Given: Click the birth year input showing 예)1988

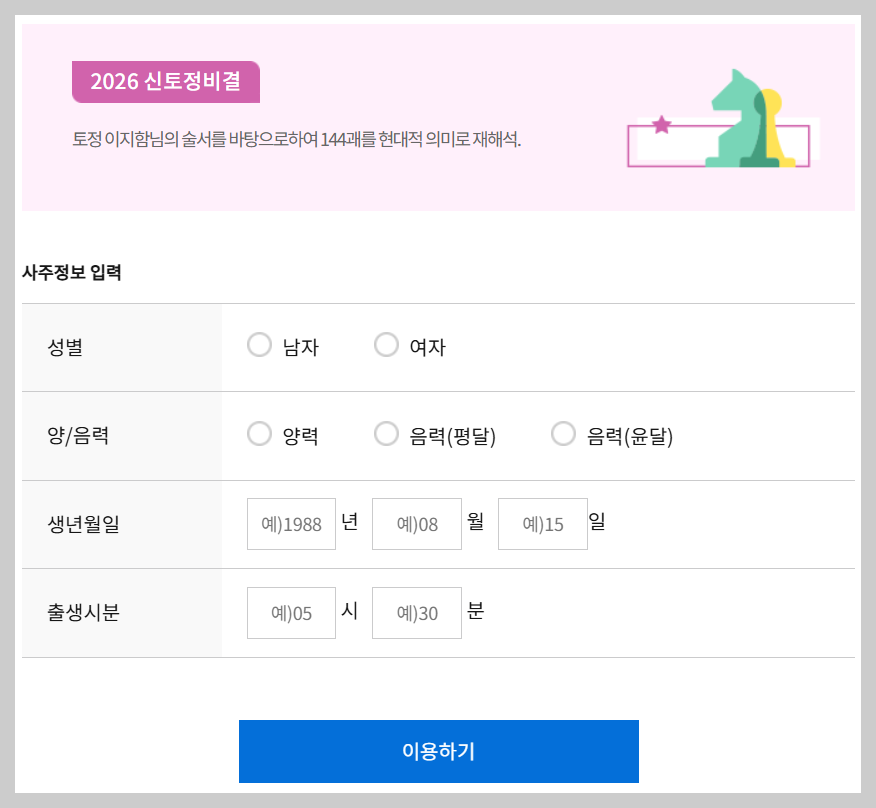Looking at the screenshot, I should pos(291,523).
